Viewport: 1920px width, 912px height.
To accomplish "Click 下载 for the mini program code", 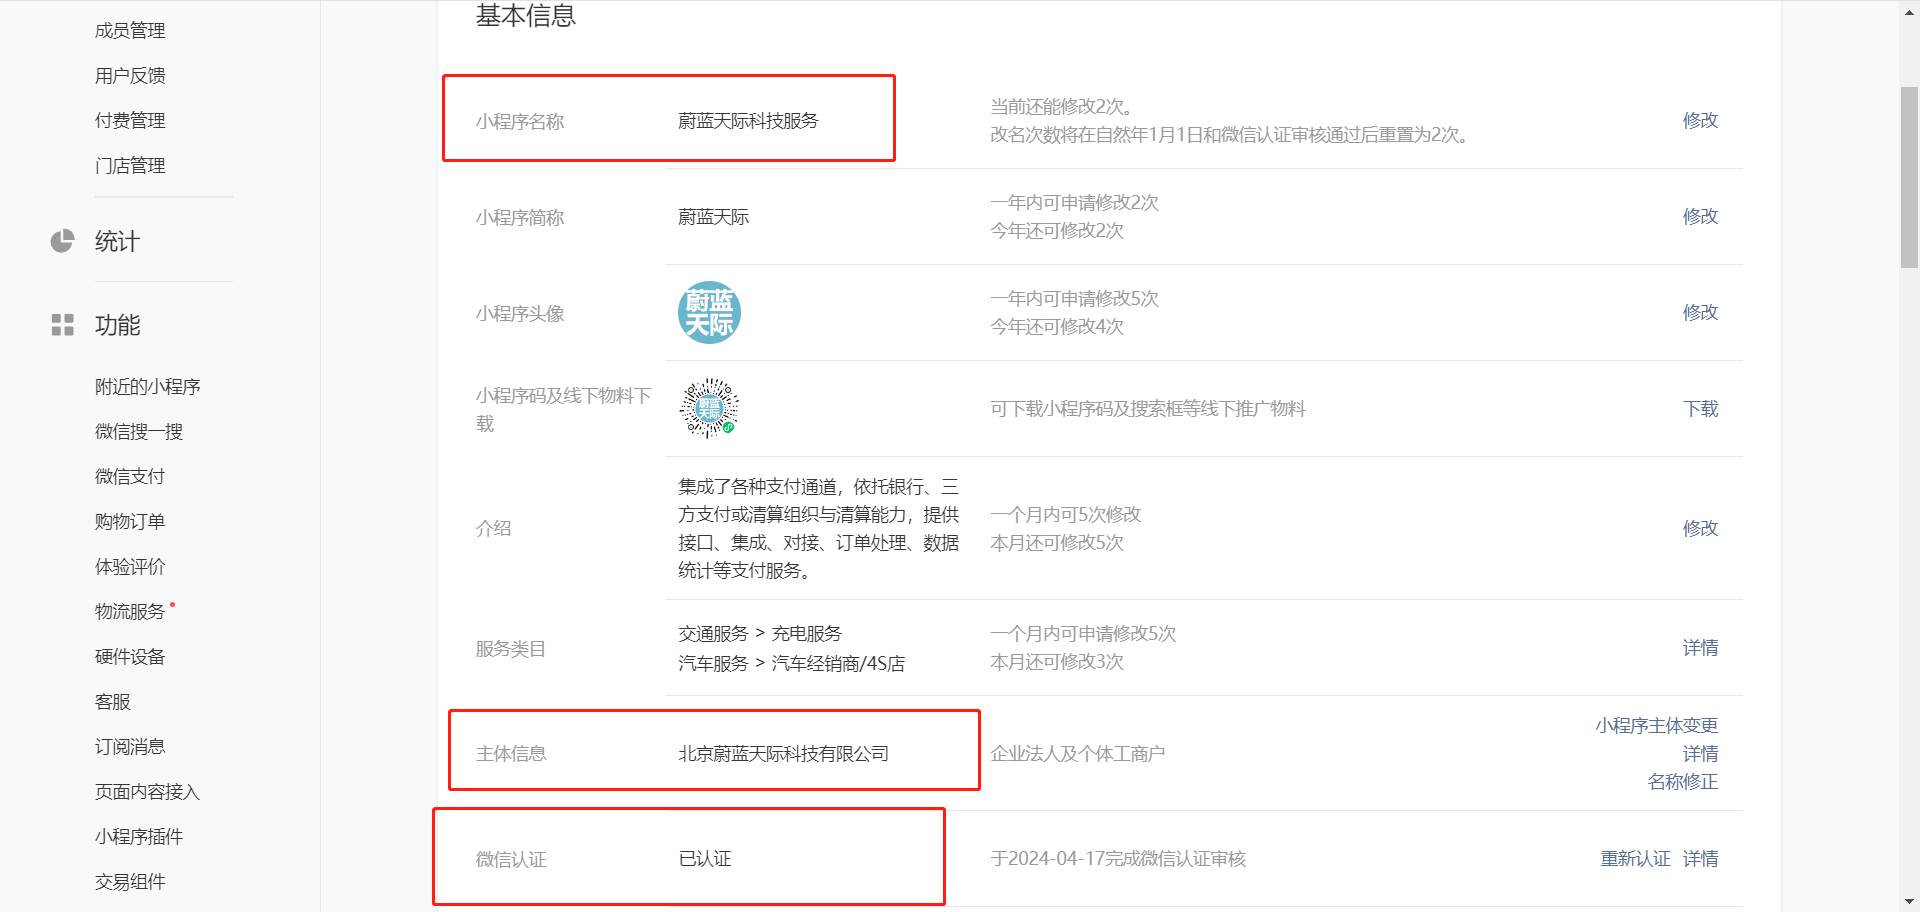I will [1700, 408].
